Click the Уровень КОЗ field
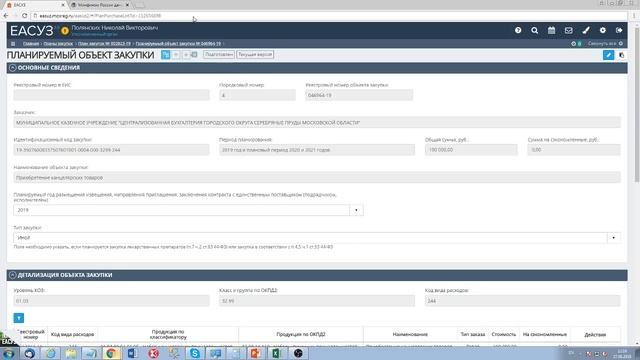The width and height of the screenshot is (640, 360). point(111,301)
